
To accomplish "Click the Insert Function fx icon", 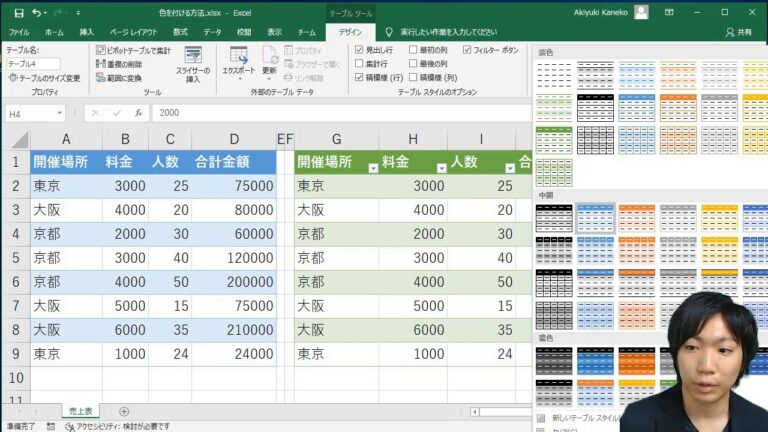I will [x=139, y=113].
